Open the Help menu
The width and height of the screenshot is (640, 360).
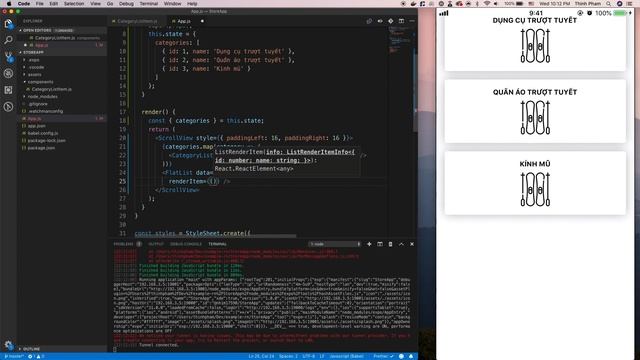click(192, 4)
